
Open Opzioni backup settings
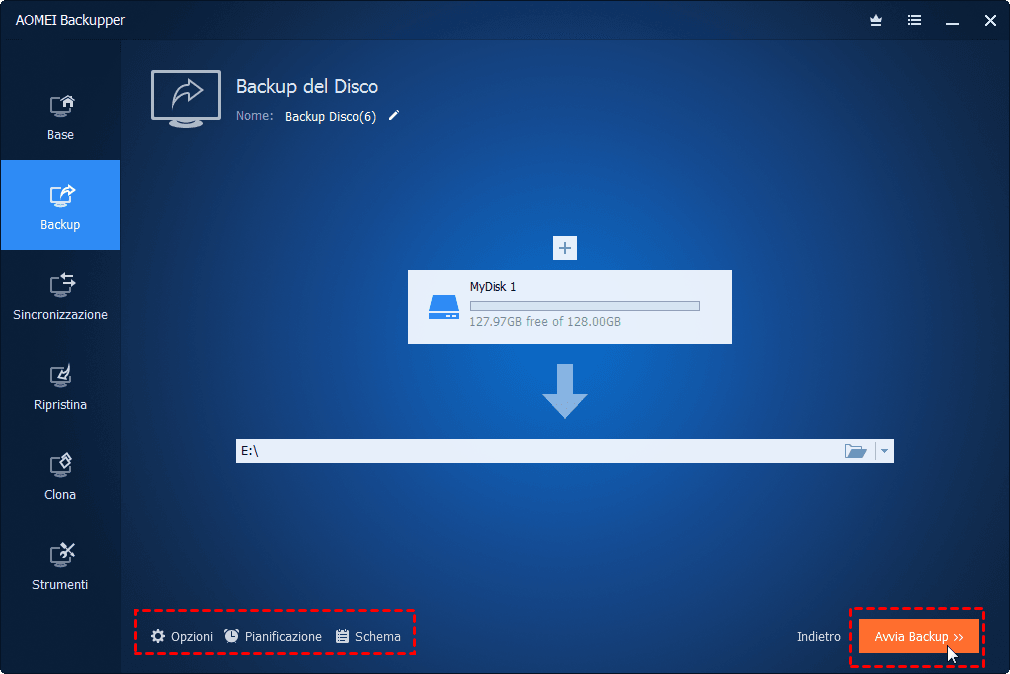pos(182,637)
